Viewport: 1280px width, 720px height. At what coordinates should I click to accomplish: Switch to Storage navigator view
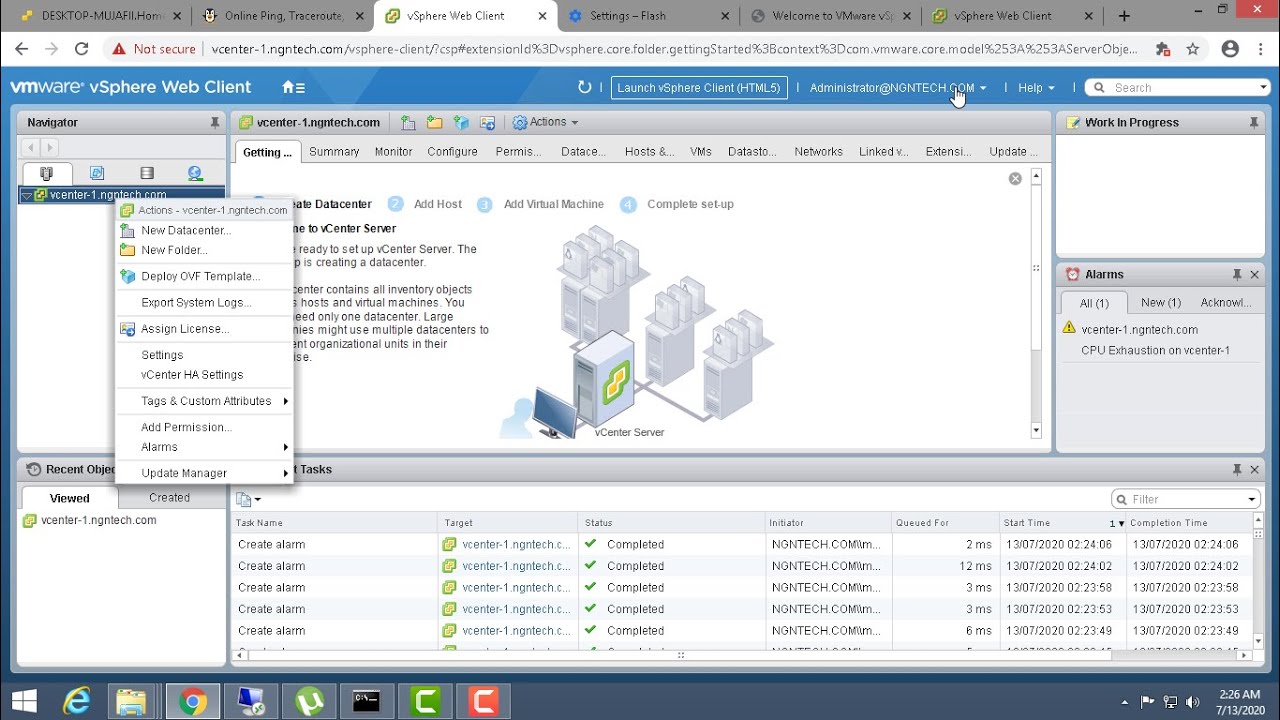click(147, 173)
